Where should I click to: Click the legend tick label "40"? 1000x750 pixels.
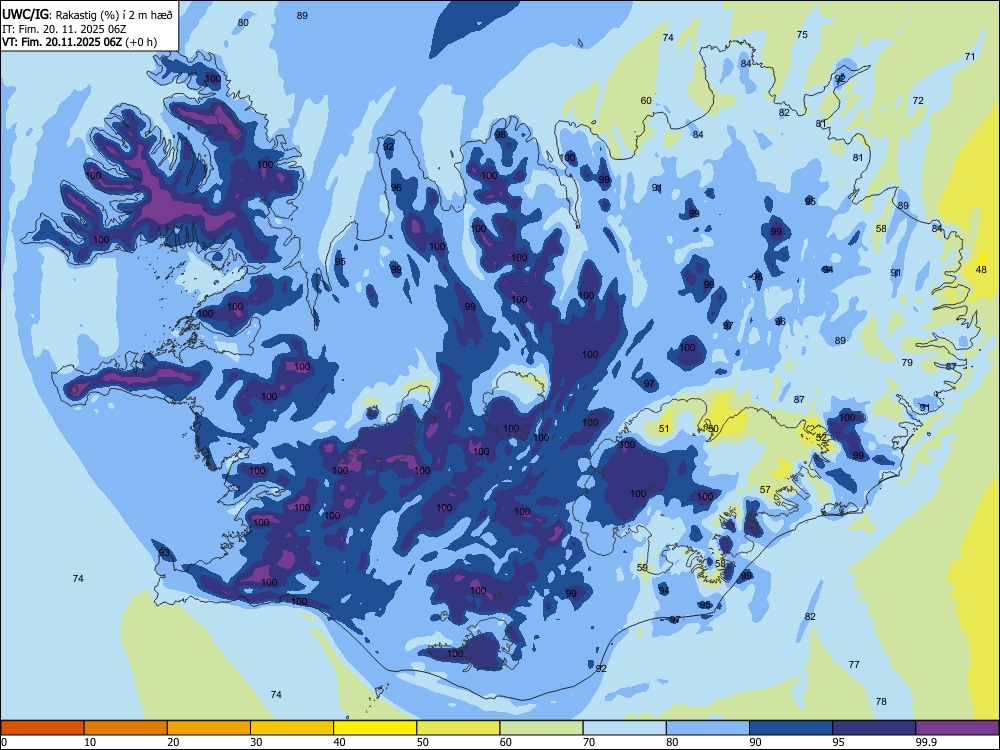339,742
